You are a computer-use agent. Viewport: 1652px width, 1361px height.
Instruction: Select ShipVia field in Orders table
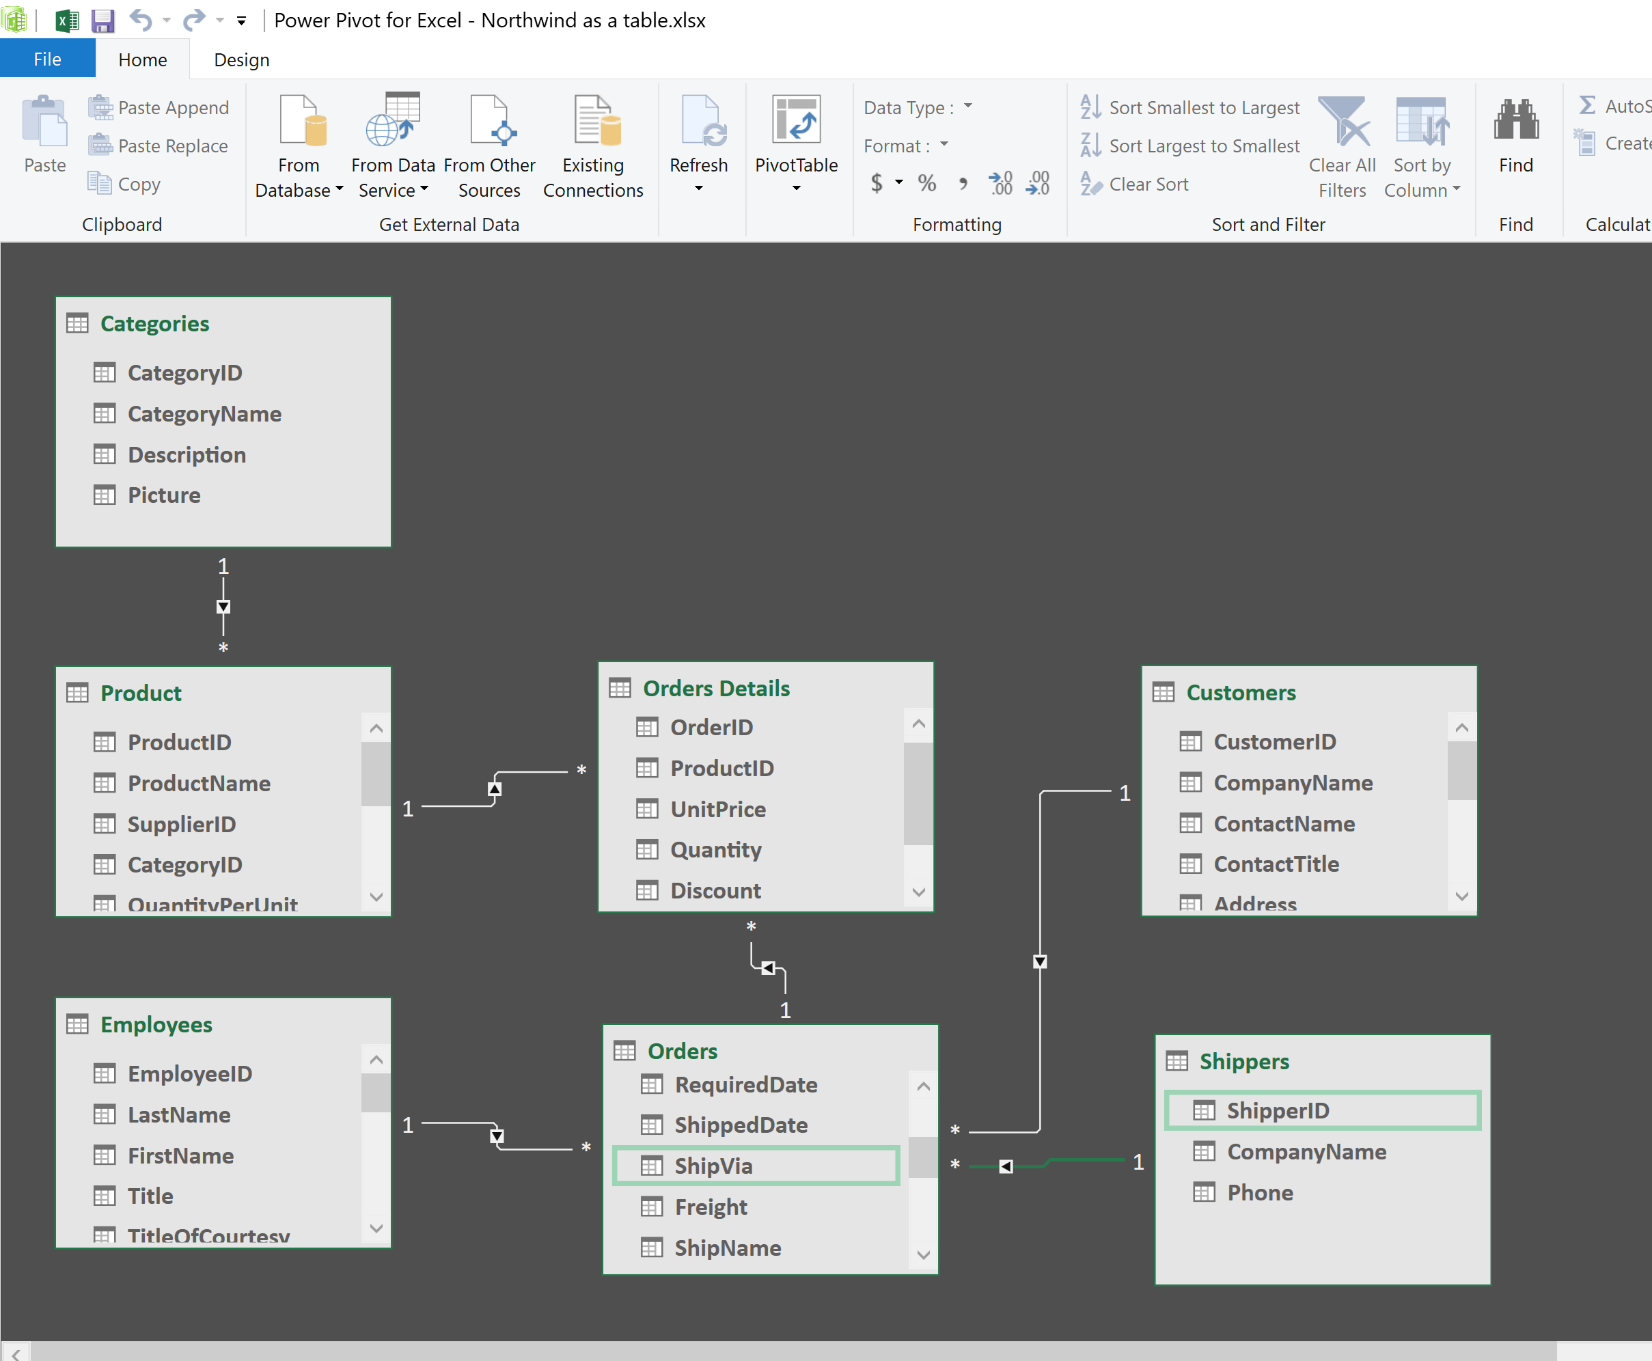coord(756,1166)
